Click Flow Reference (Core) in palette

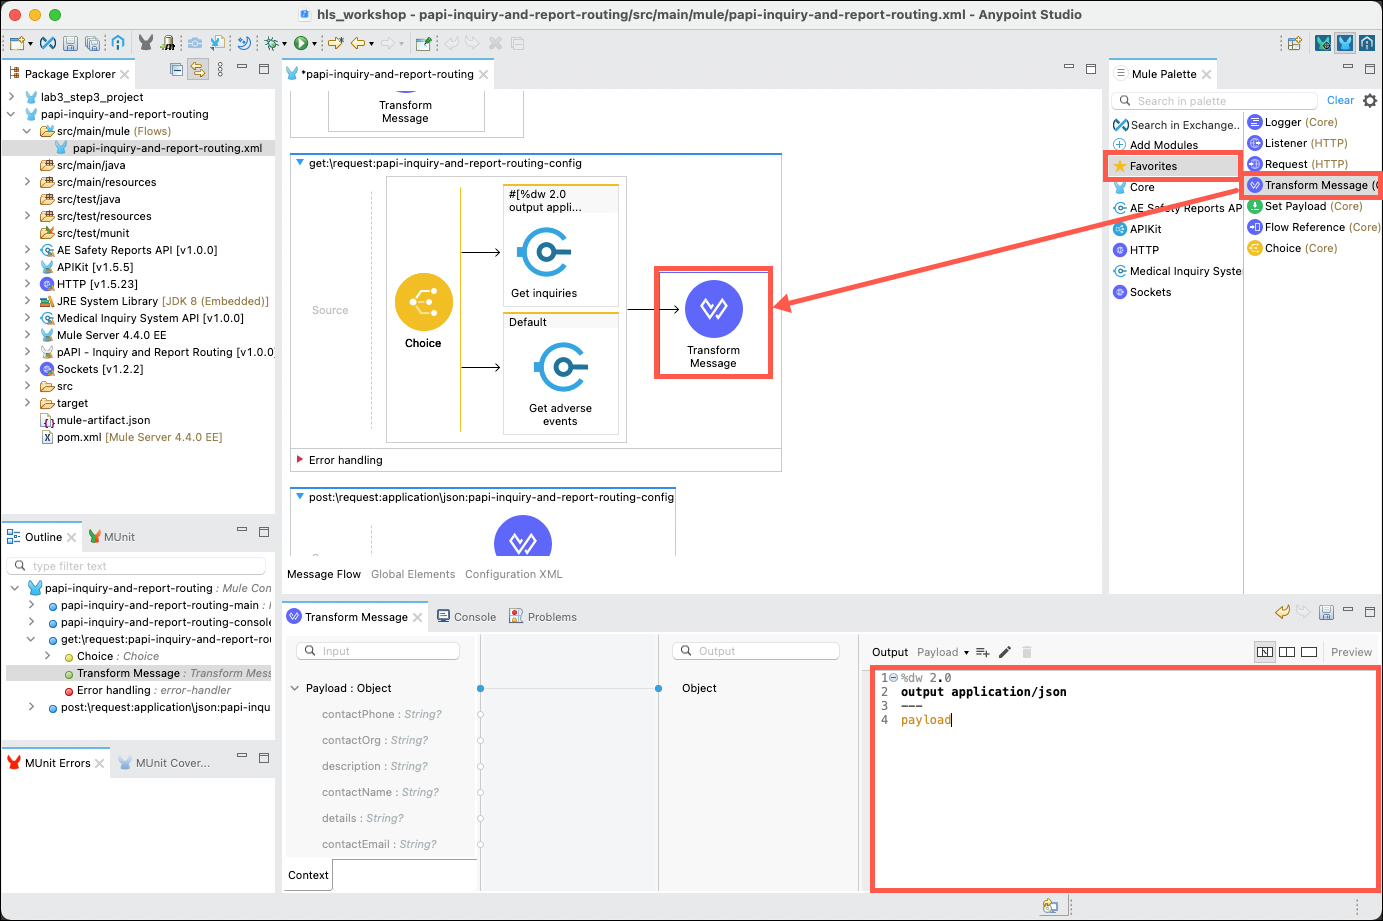pos(1313,227)
